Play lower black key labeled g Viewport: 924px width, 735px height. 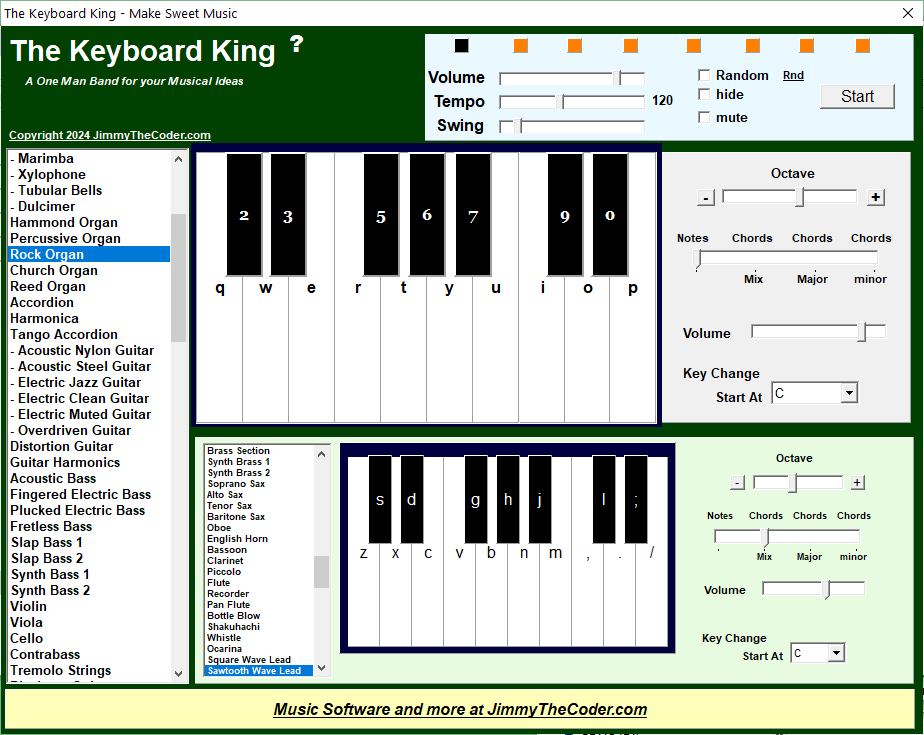click(x=476, y=499)
